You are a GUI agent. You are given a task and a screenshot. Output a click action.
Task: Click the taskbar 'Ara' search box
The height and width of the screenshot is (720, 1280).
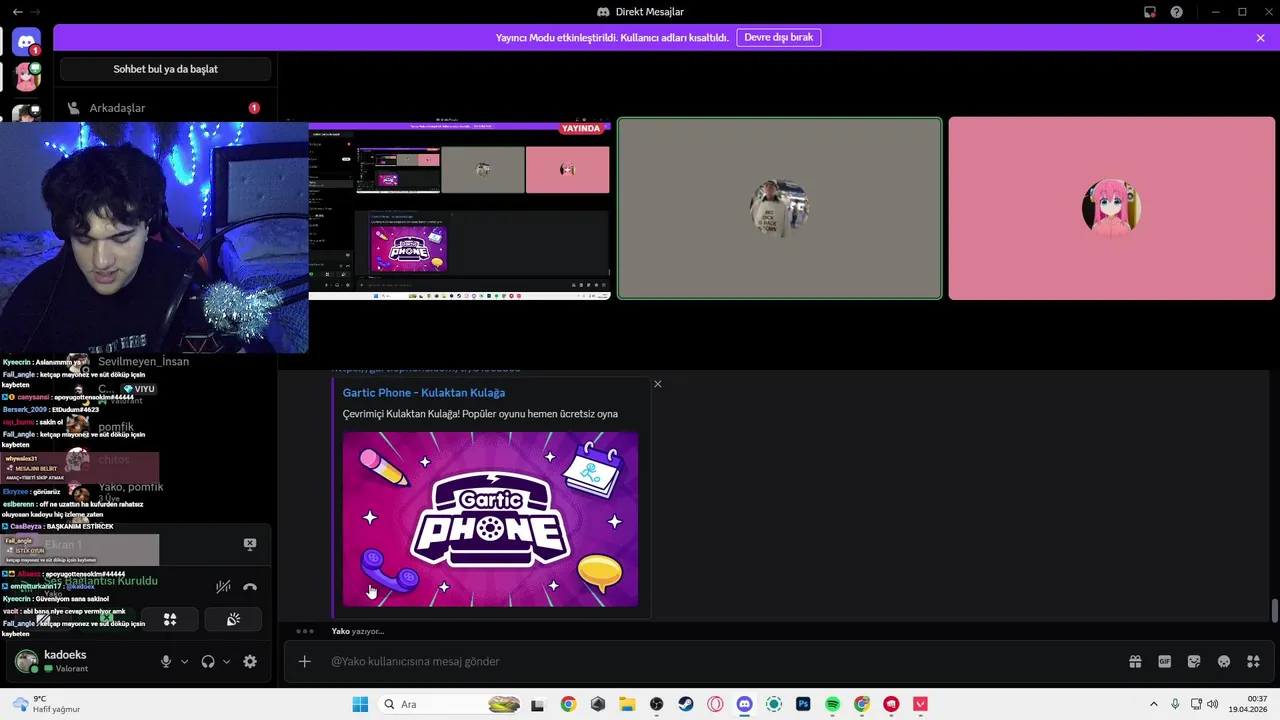point(450,704)
